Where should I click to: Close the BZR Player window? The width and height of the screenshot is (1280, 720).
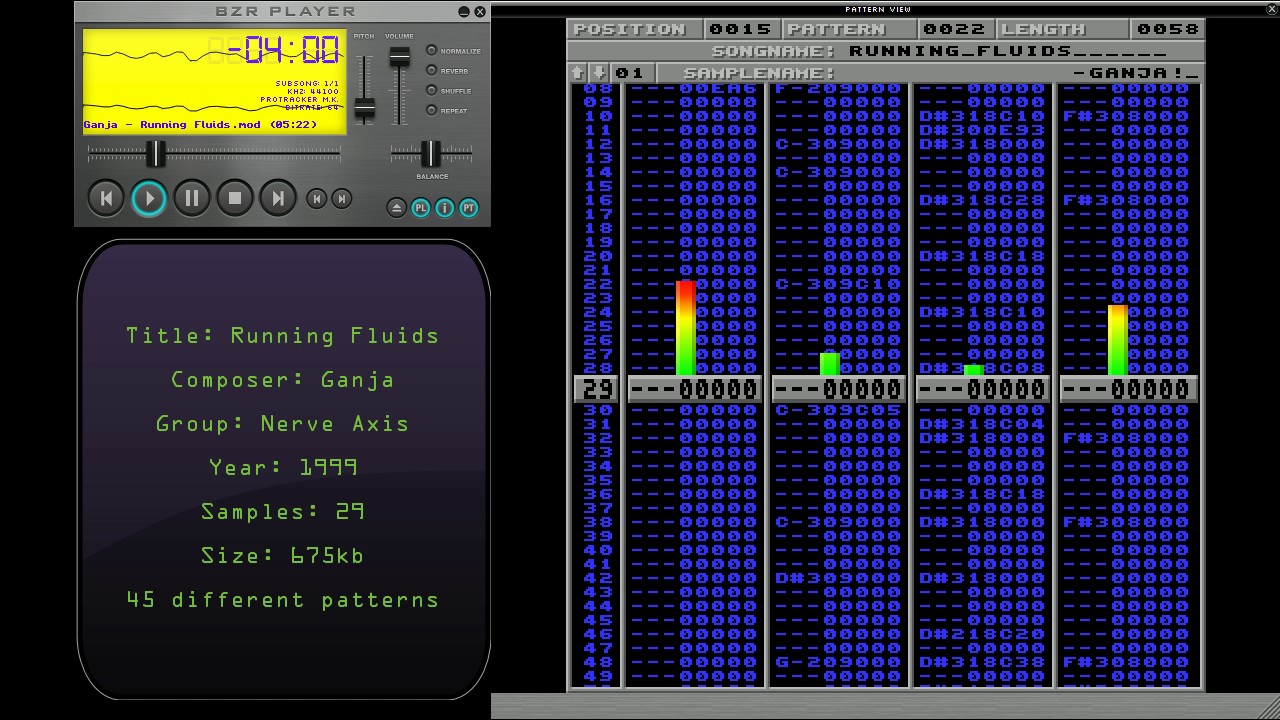(x=480, y=12)
